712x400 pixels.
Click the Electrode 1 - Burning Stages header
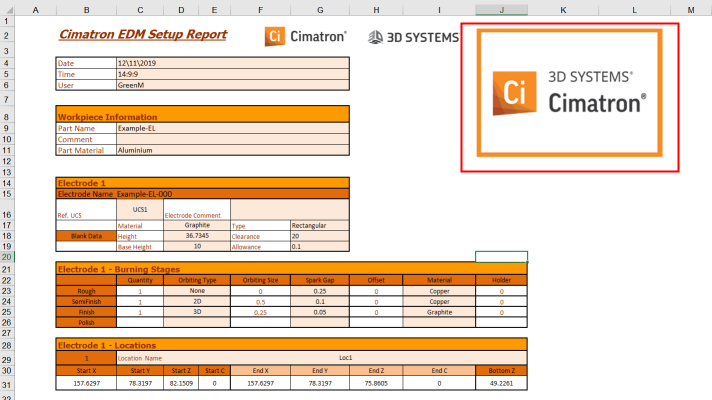click(292, 269)
